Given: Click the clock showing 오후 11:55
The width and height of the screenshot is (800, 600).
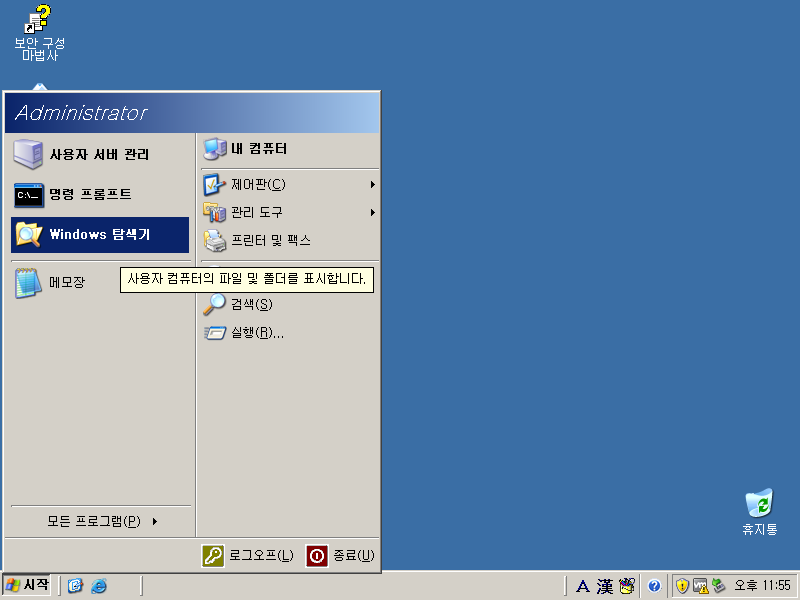Looking at the screenshot, I should 762,586.
